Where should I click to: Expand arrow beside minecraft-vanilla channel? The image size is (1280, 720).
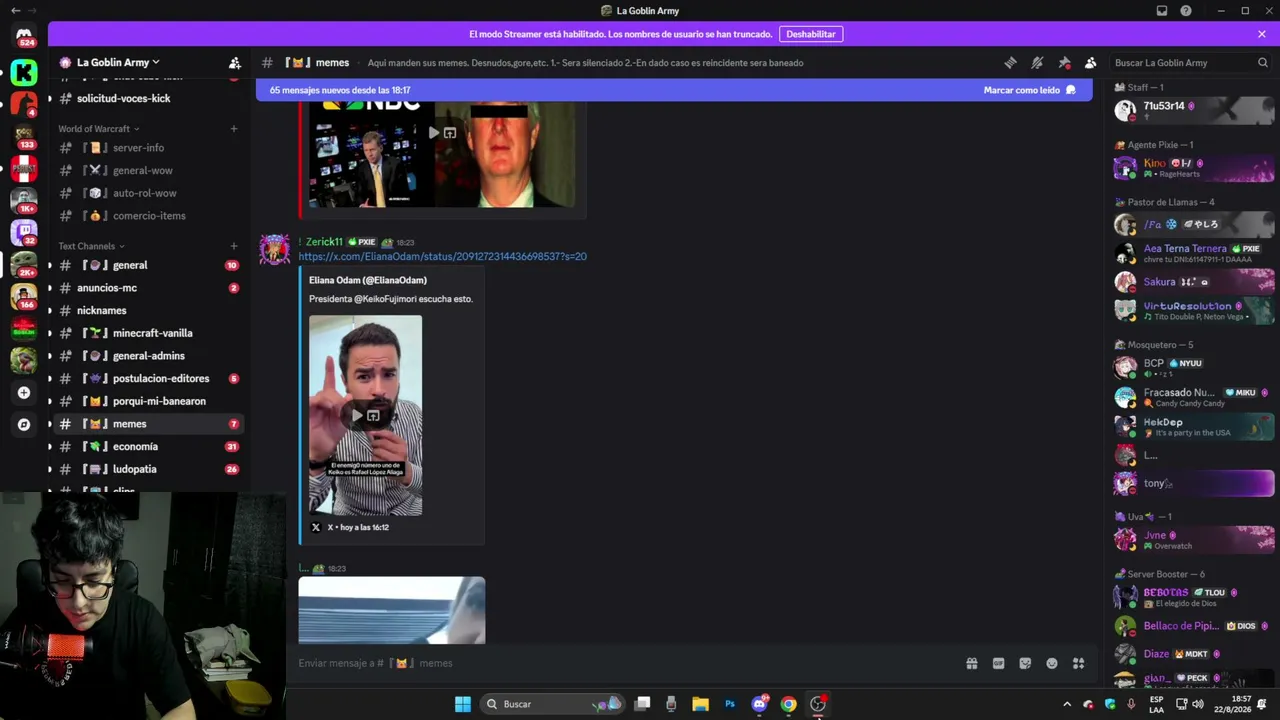(50, 333)
